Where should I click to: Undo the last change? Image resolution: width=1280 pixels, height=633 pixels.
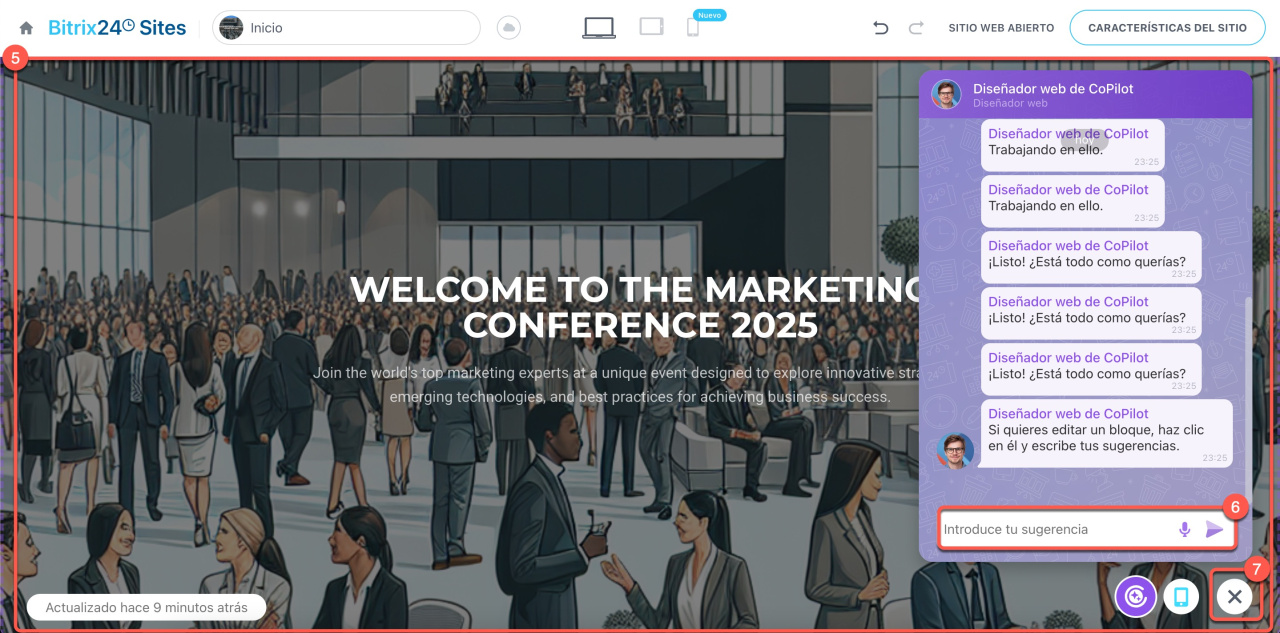(x=881, y=28)
